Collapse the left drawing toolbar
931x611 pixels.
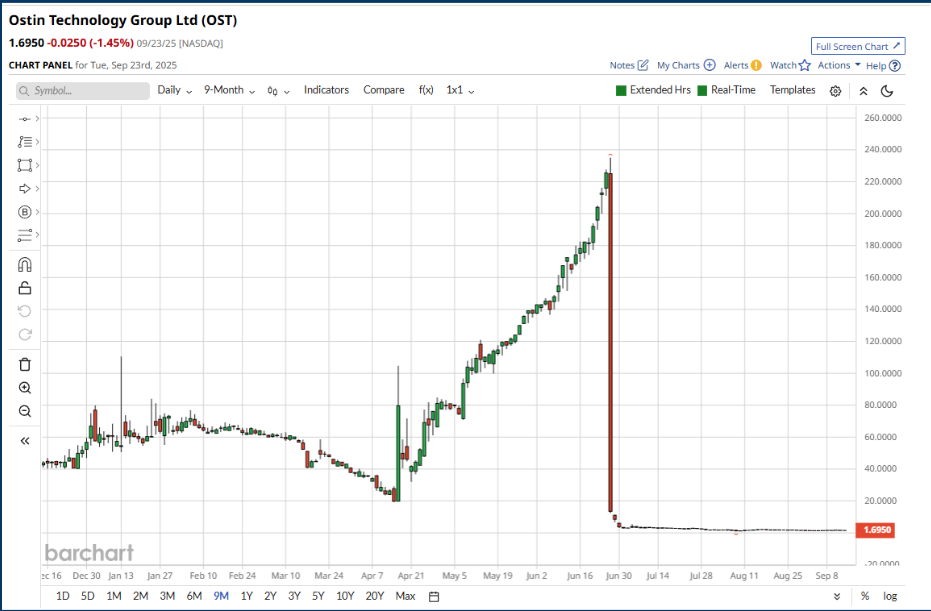click(x=25, y=440)
